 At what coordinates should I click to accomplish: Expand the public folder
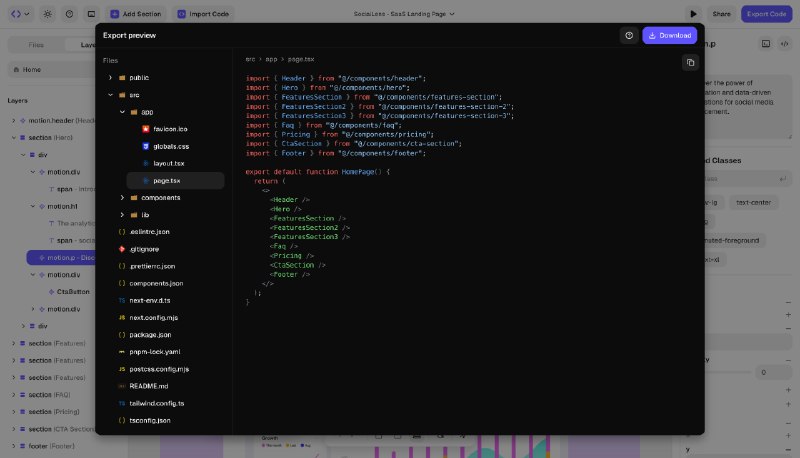[x=110, y=78]
